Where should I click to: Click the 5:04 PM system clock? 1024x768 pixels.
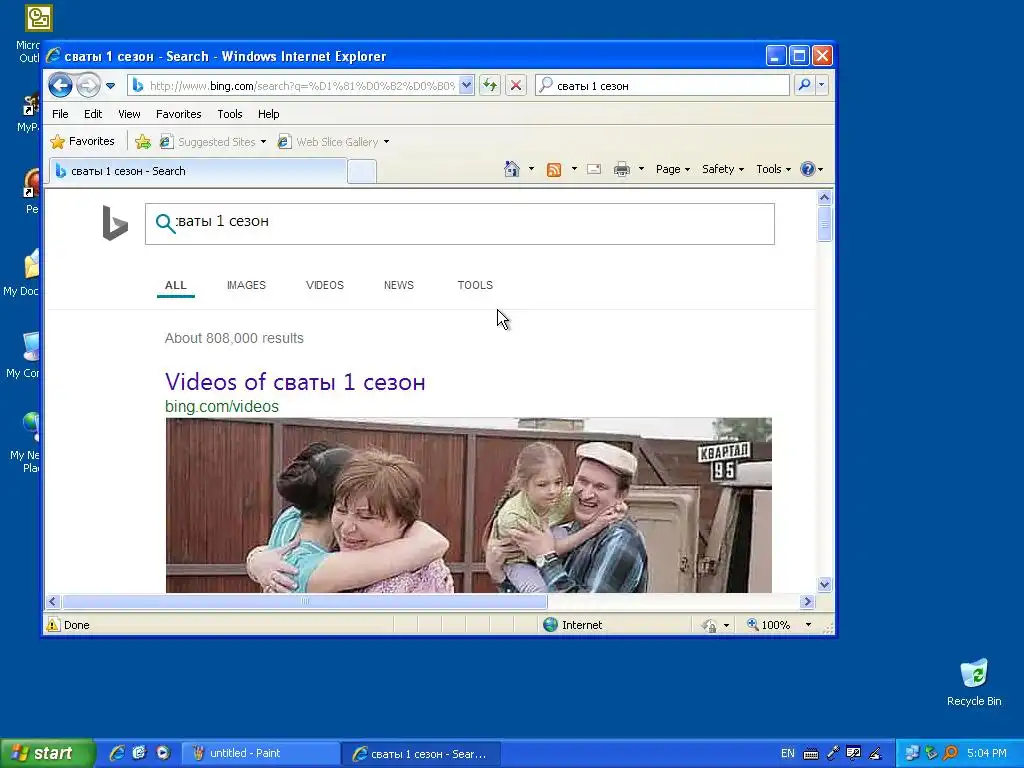986,754
